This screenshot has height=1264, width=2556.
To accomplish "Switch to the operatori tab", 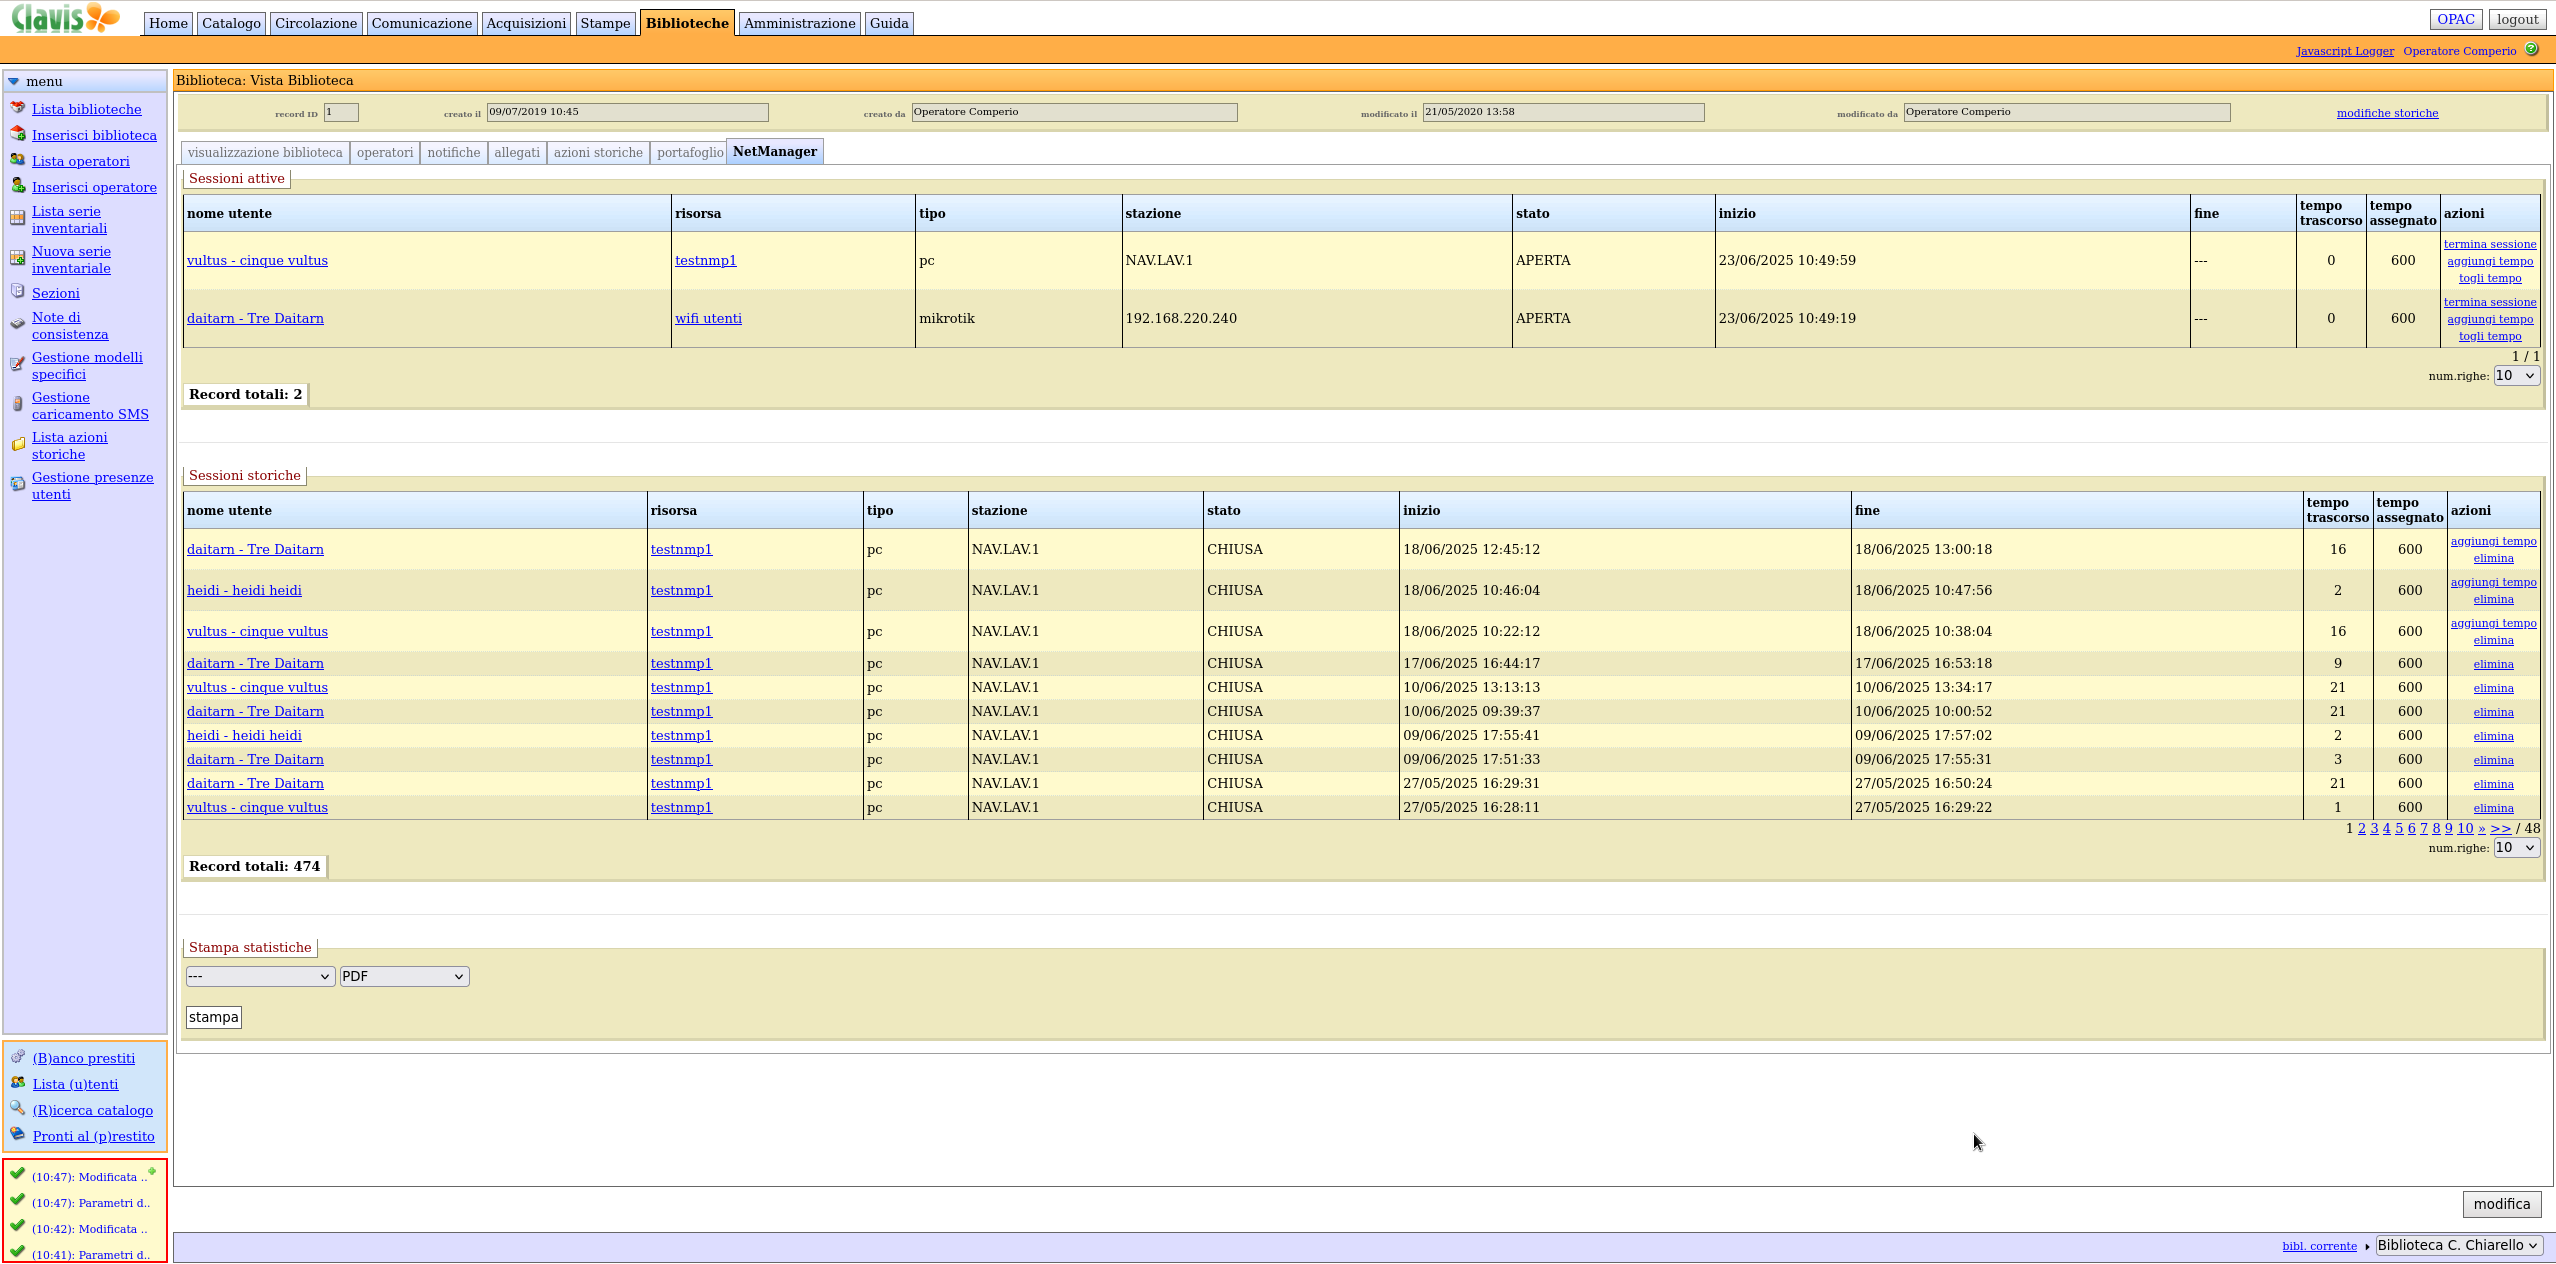I will [x=384, y=152].
